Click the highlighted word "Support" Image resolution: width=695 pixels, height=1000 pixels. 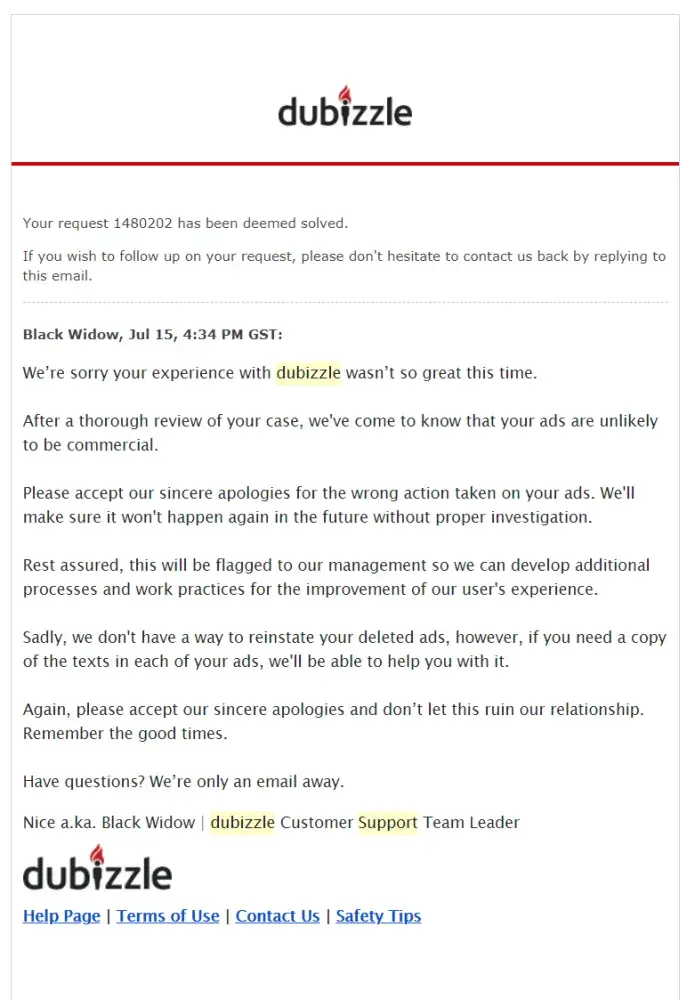(387, 823)
